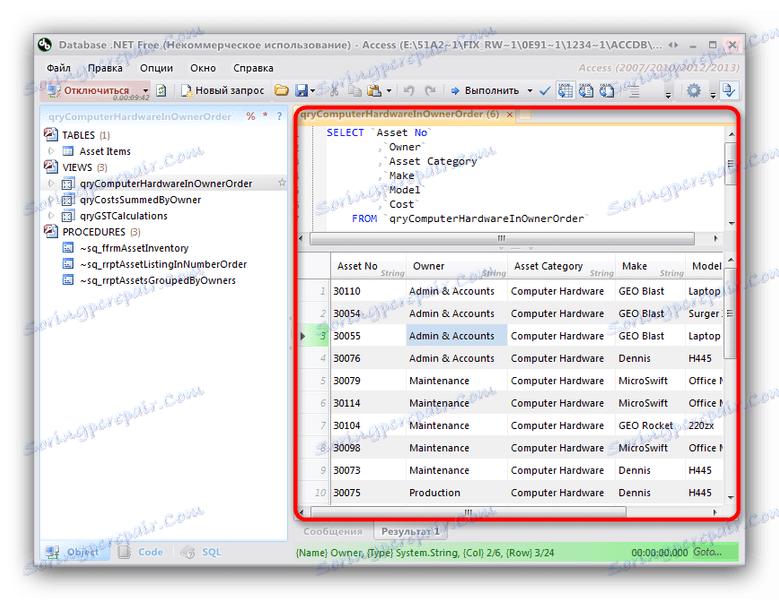
Task: Click the refresh icon beside Отключиться
Action: click(x=161, y=91)
